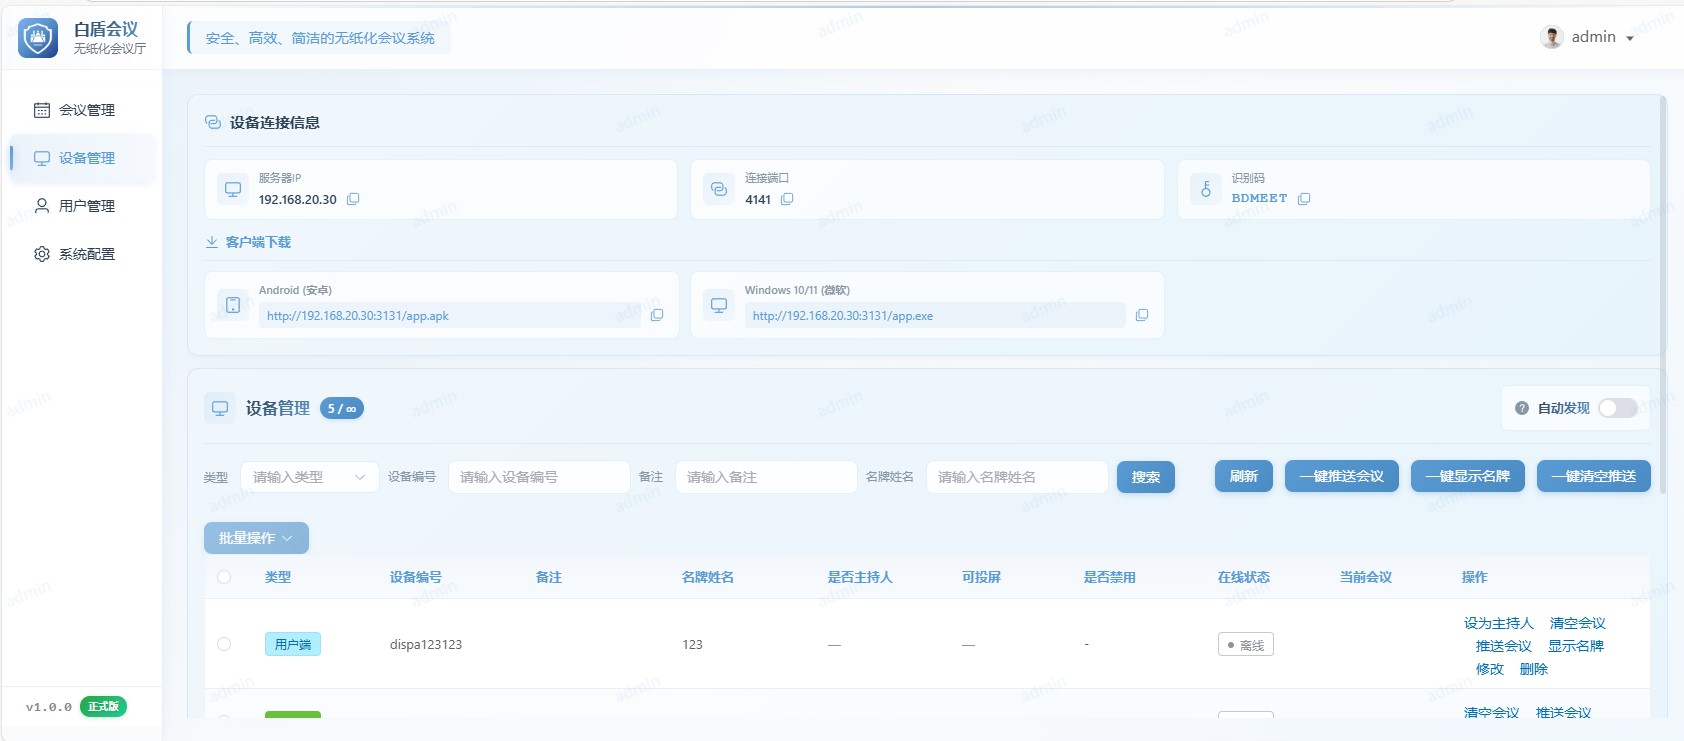Copy the connection port 4141

click(x=787, y=199)
